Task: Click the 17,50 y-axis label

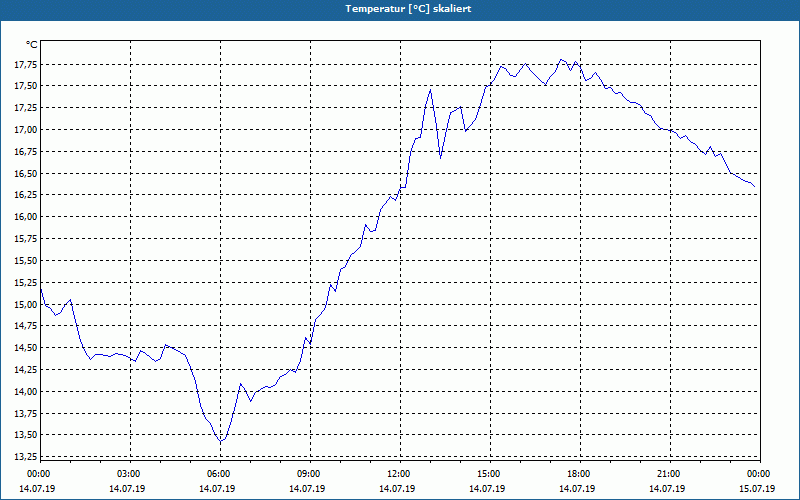Action: (25, 86)
